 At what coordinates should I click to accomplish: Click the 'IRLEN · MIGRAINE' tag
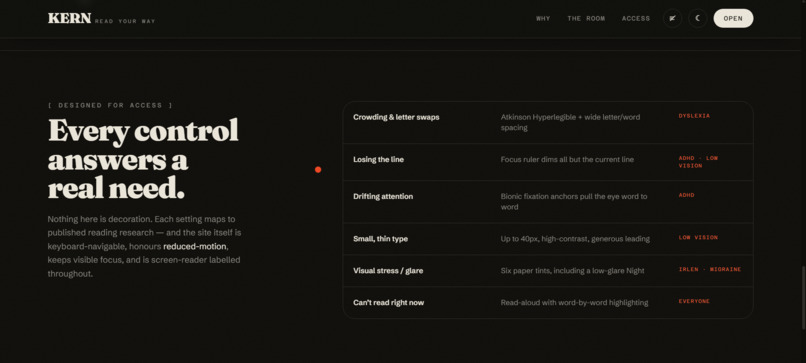(x=710, y=269)
